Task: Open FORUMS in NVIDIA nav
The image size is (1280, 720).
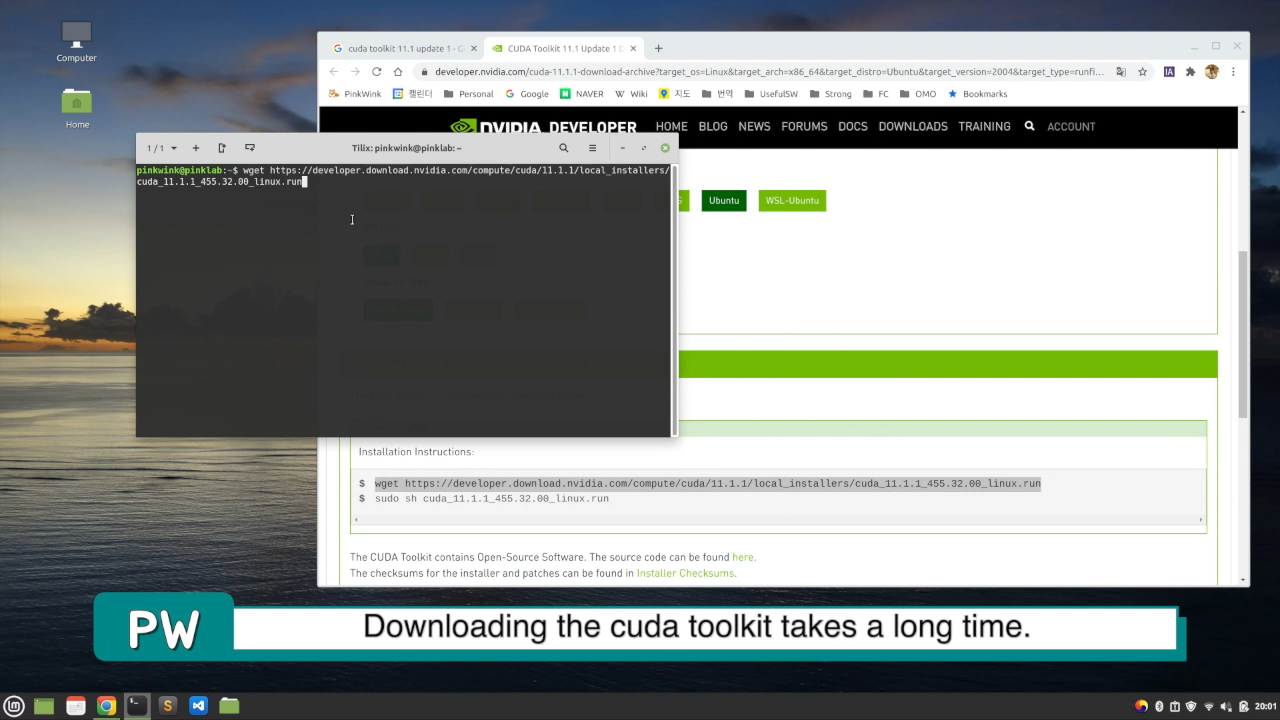Action: (x=804, y=127)
